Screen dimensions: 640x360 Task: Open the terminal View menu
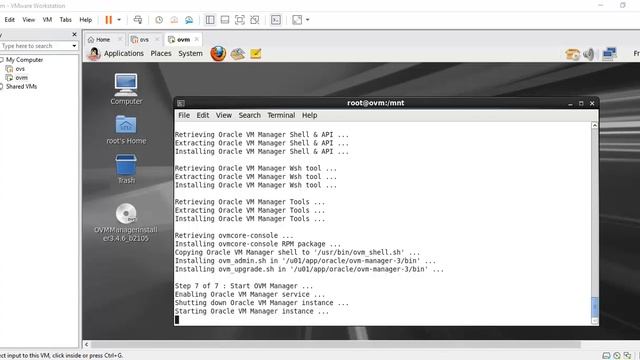pyautogui.click(x=224, y=115)
